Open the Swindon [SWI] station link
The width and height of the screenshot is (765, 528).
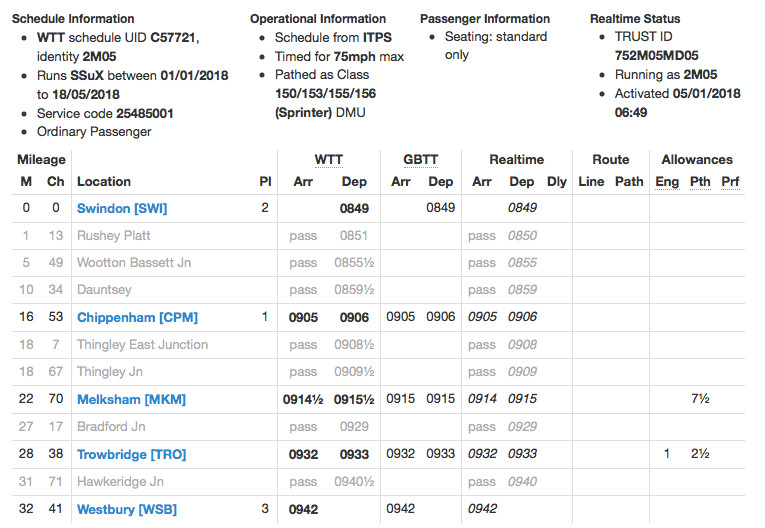coord(122,208)
